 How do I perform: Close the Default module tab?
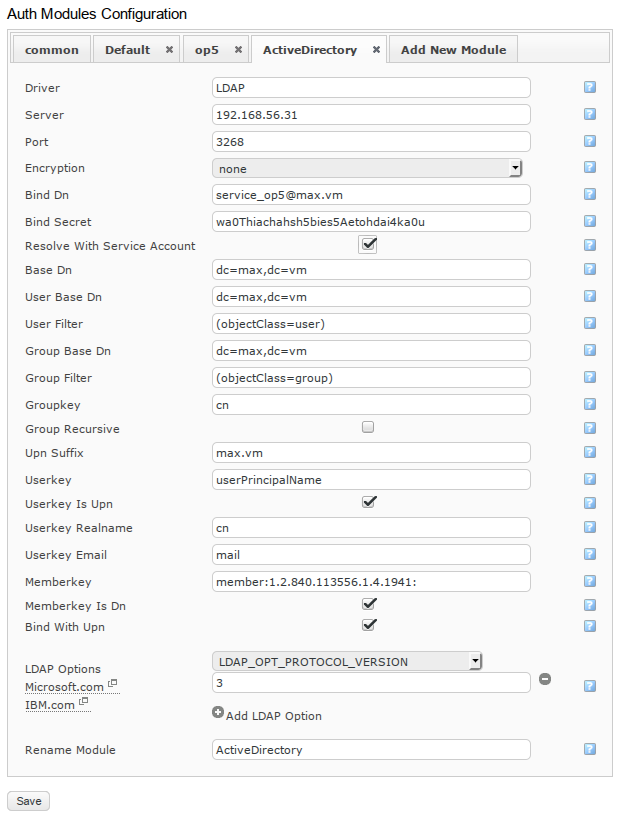(x=169, y=50)
